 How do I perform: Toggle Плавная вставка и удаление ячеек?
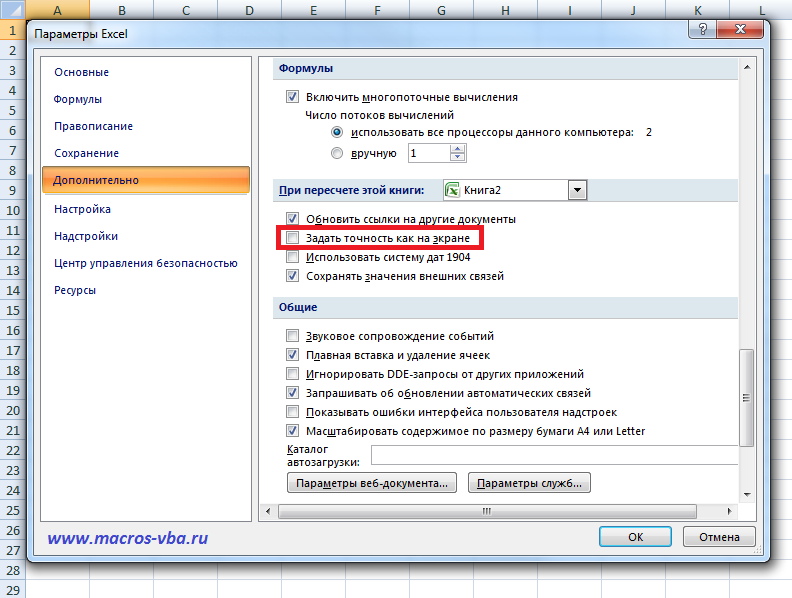292,355
